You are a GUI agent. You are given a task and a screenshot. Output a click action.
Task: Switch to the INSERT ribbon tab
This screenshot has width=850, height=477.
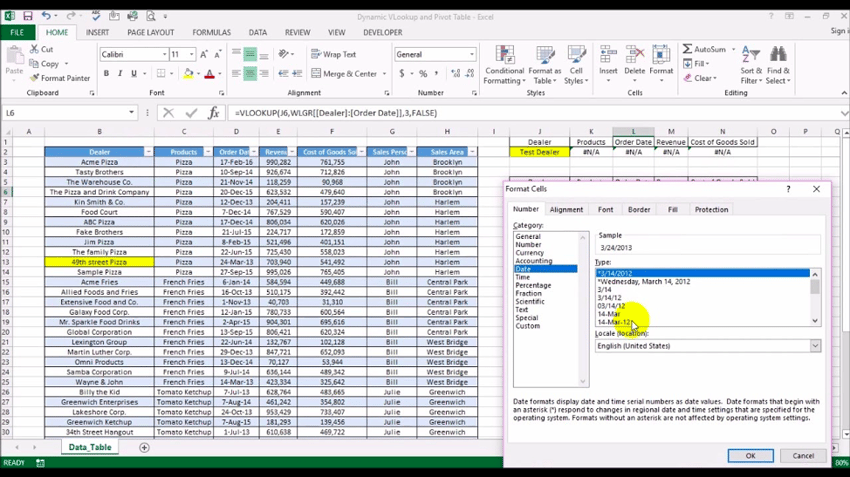point(98,33)
